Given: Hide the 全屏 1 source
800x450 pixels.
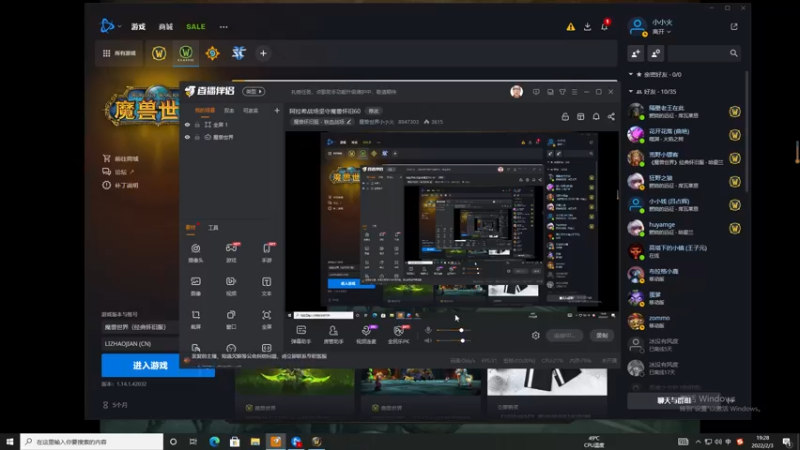Looking at the screenshot, I should tap(187, 124).
